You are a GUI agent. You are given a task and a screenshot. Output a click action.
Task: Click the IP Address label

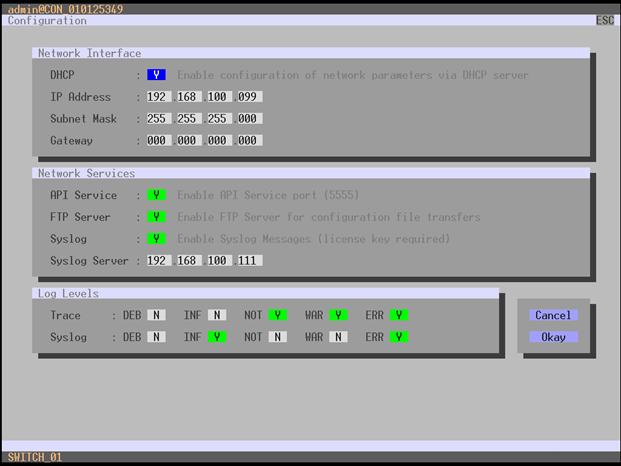pos(80,97)
